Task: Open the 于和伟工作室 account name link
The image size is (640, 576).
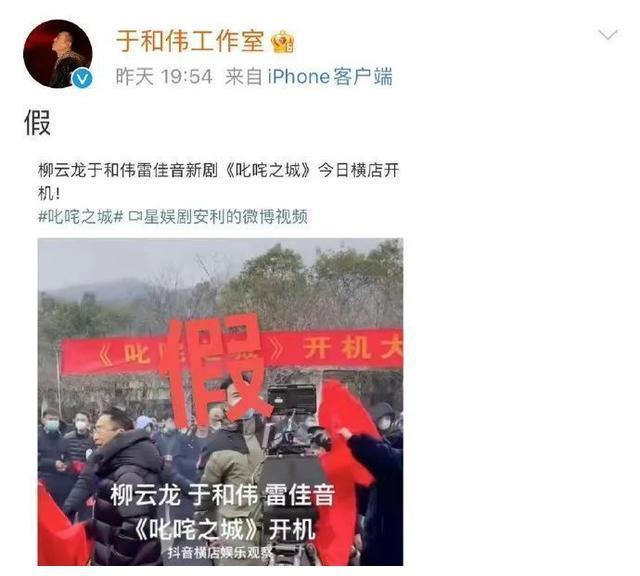Action: tap(190, 41)
